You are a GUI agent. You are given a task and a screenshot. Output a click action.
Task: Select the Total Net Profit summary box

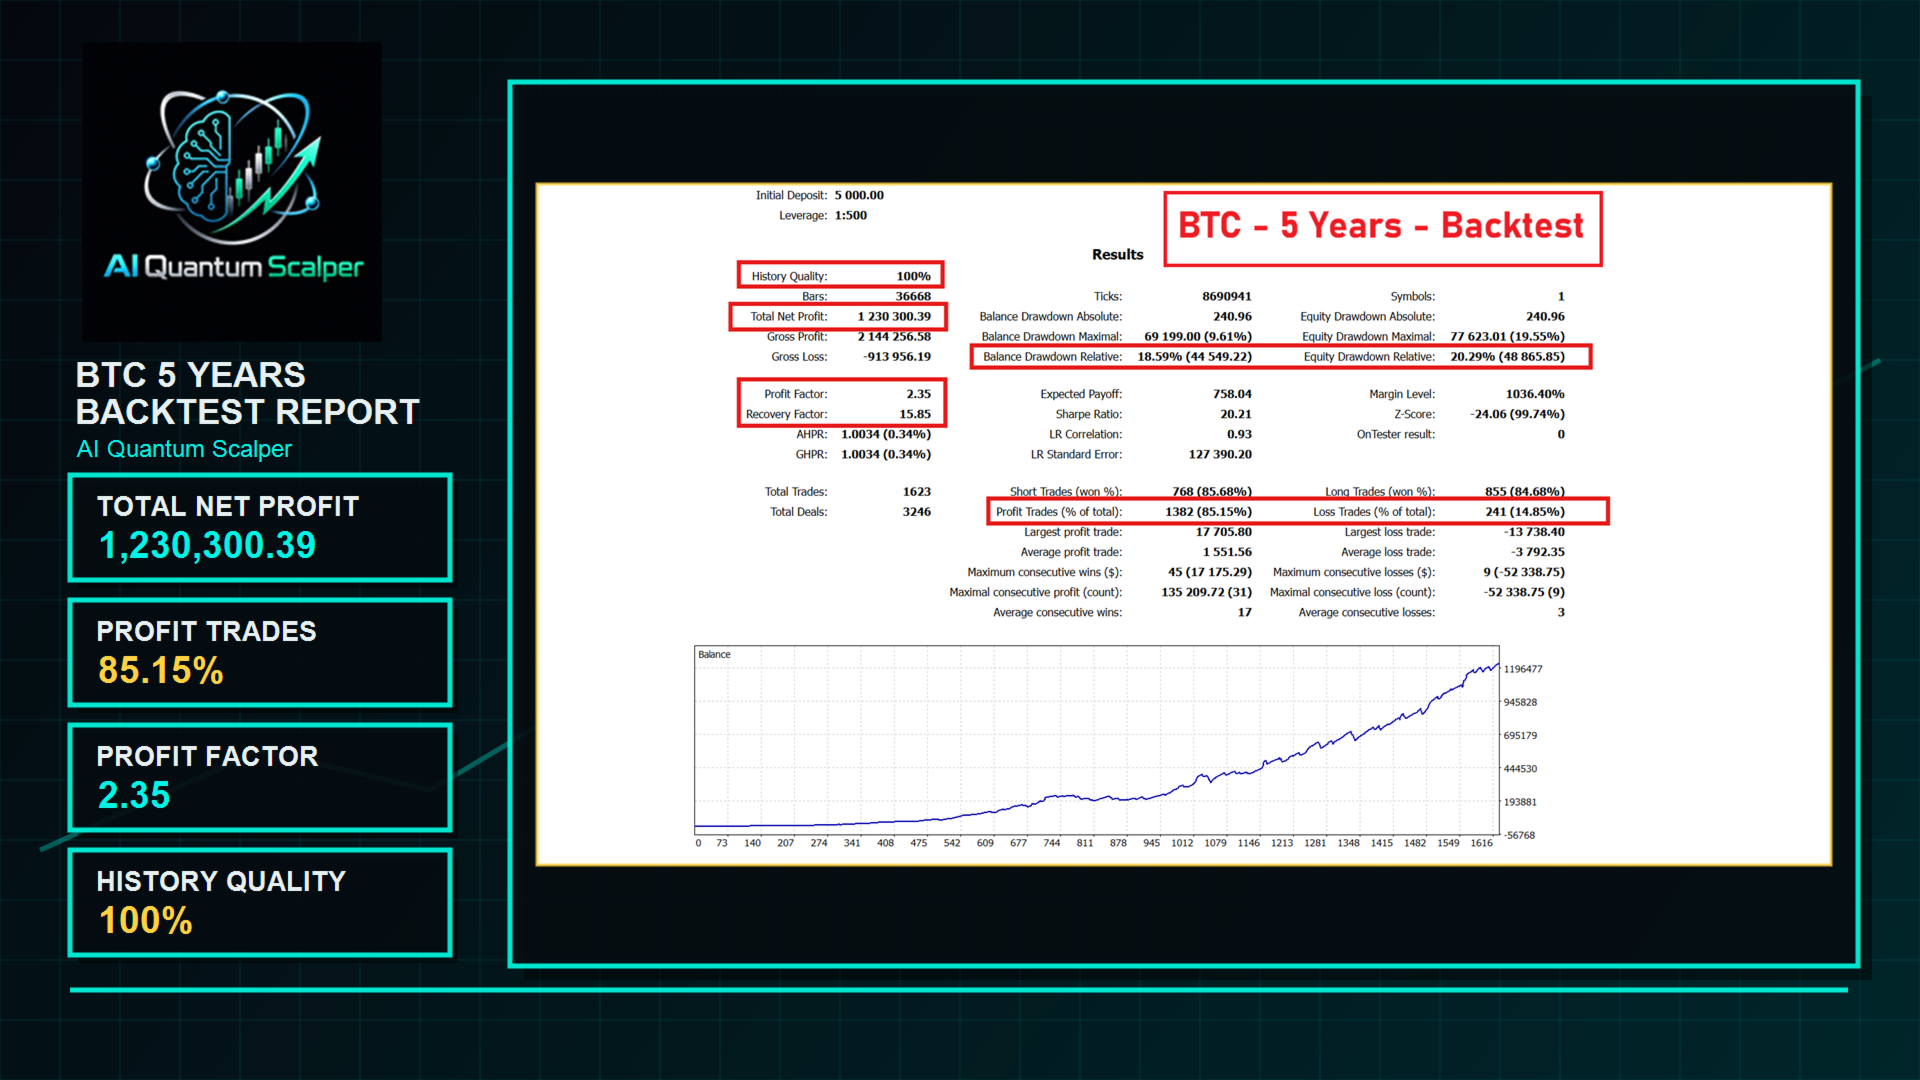(260, 527)
